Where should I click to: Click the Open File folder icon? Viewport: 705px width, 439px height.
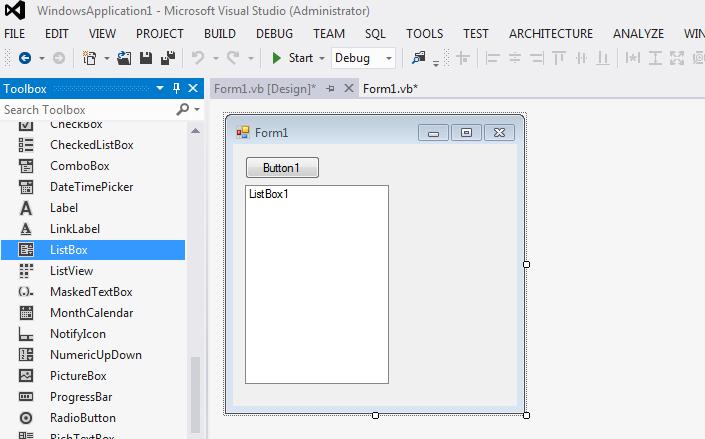[124, 58]
